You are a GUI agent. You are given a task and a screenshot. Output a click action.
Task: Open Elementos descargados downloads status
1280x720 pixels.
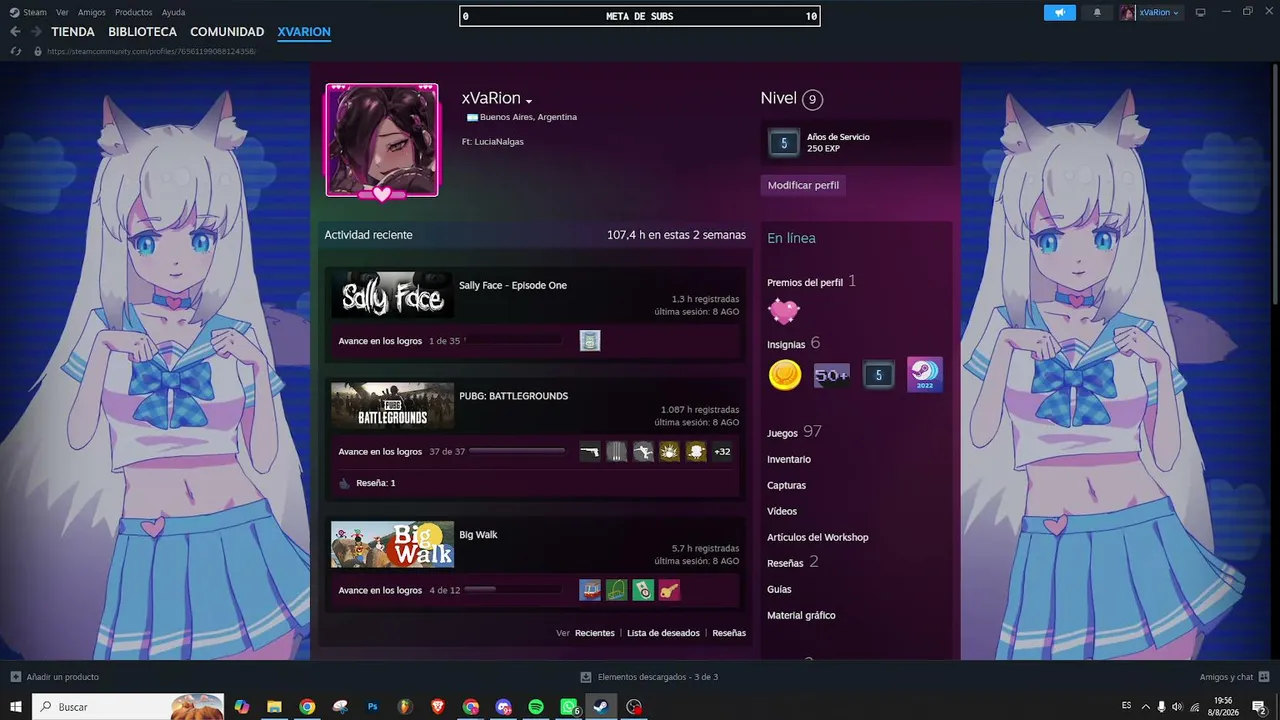[x=650, y=677]
